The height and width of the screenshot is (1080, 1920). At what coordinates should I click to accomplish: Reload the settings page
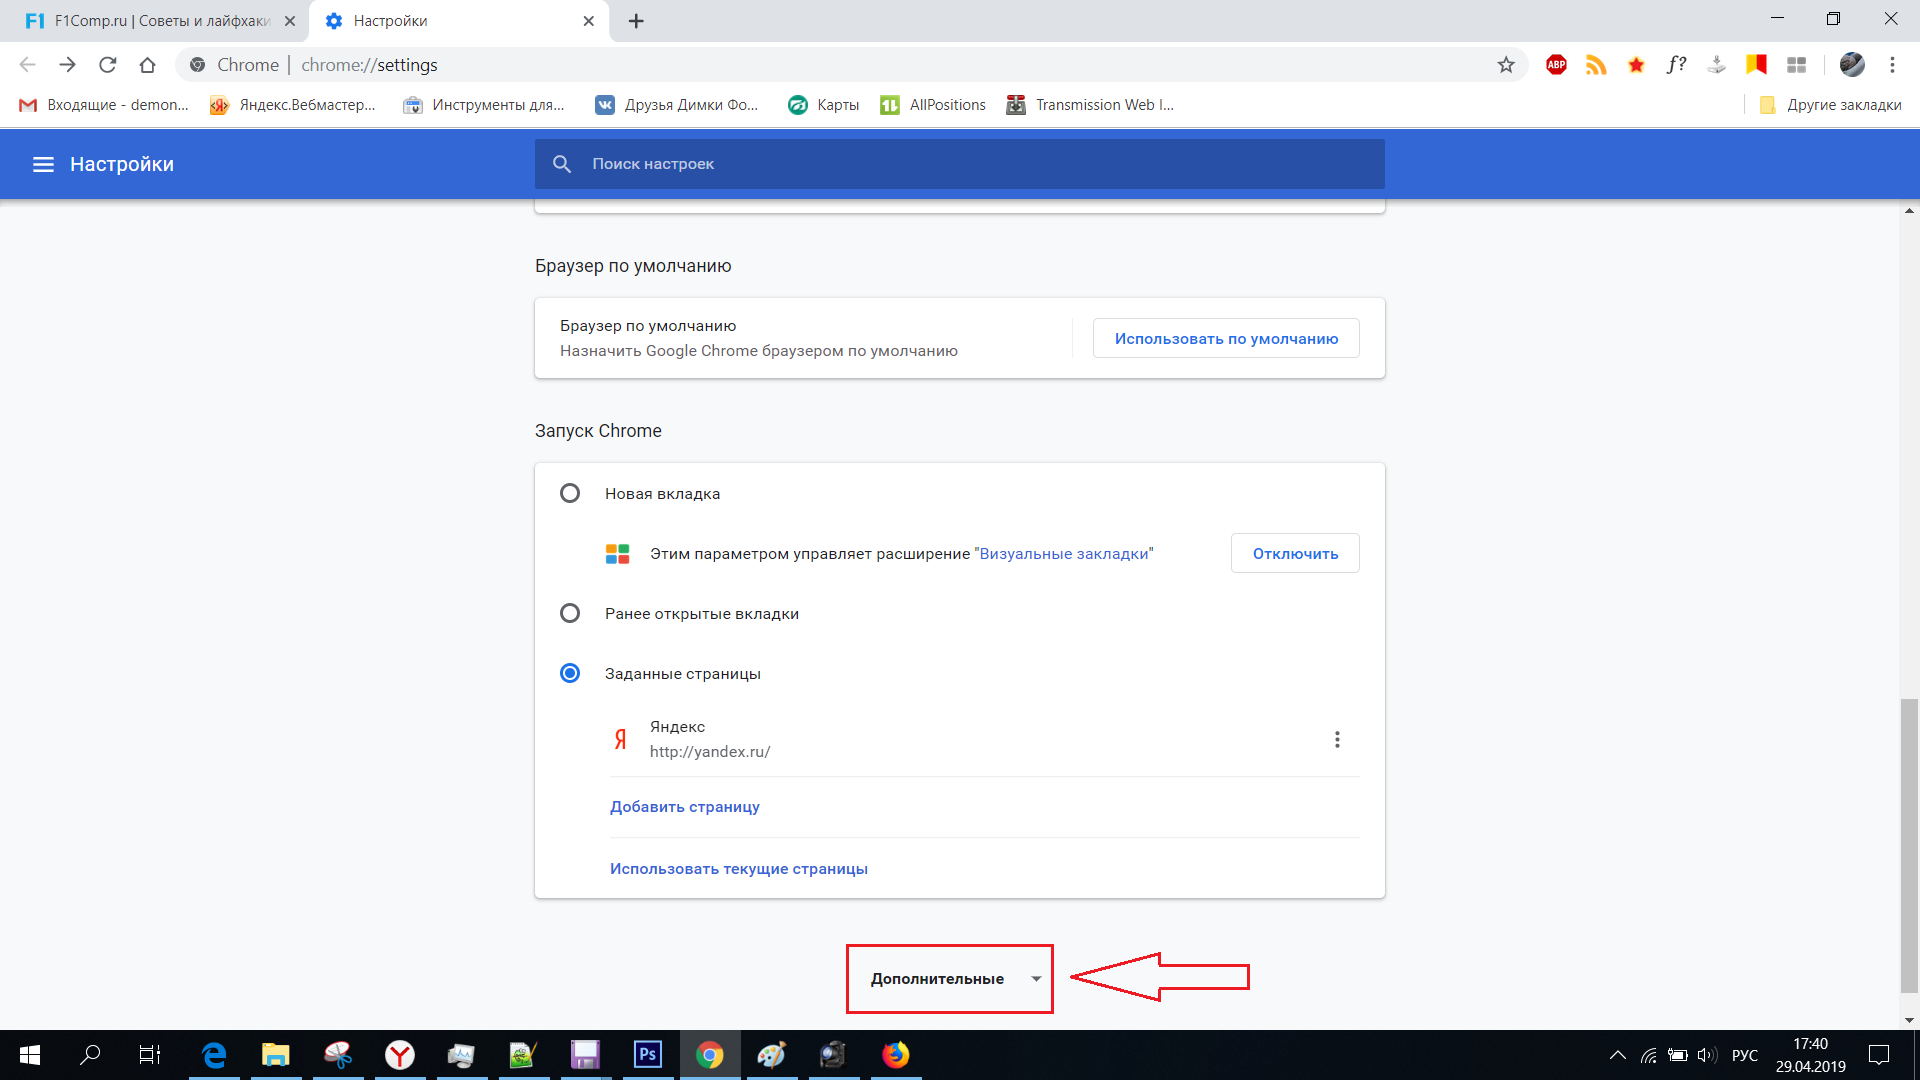[108, 65]
